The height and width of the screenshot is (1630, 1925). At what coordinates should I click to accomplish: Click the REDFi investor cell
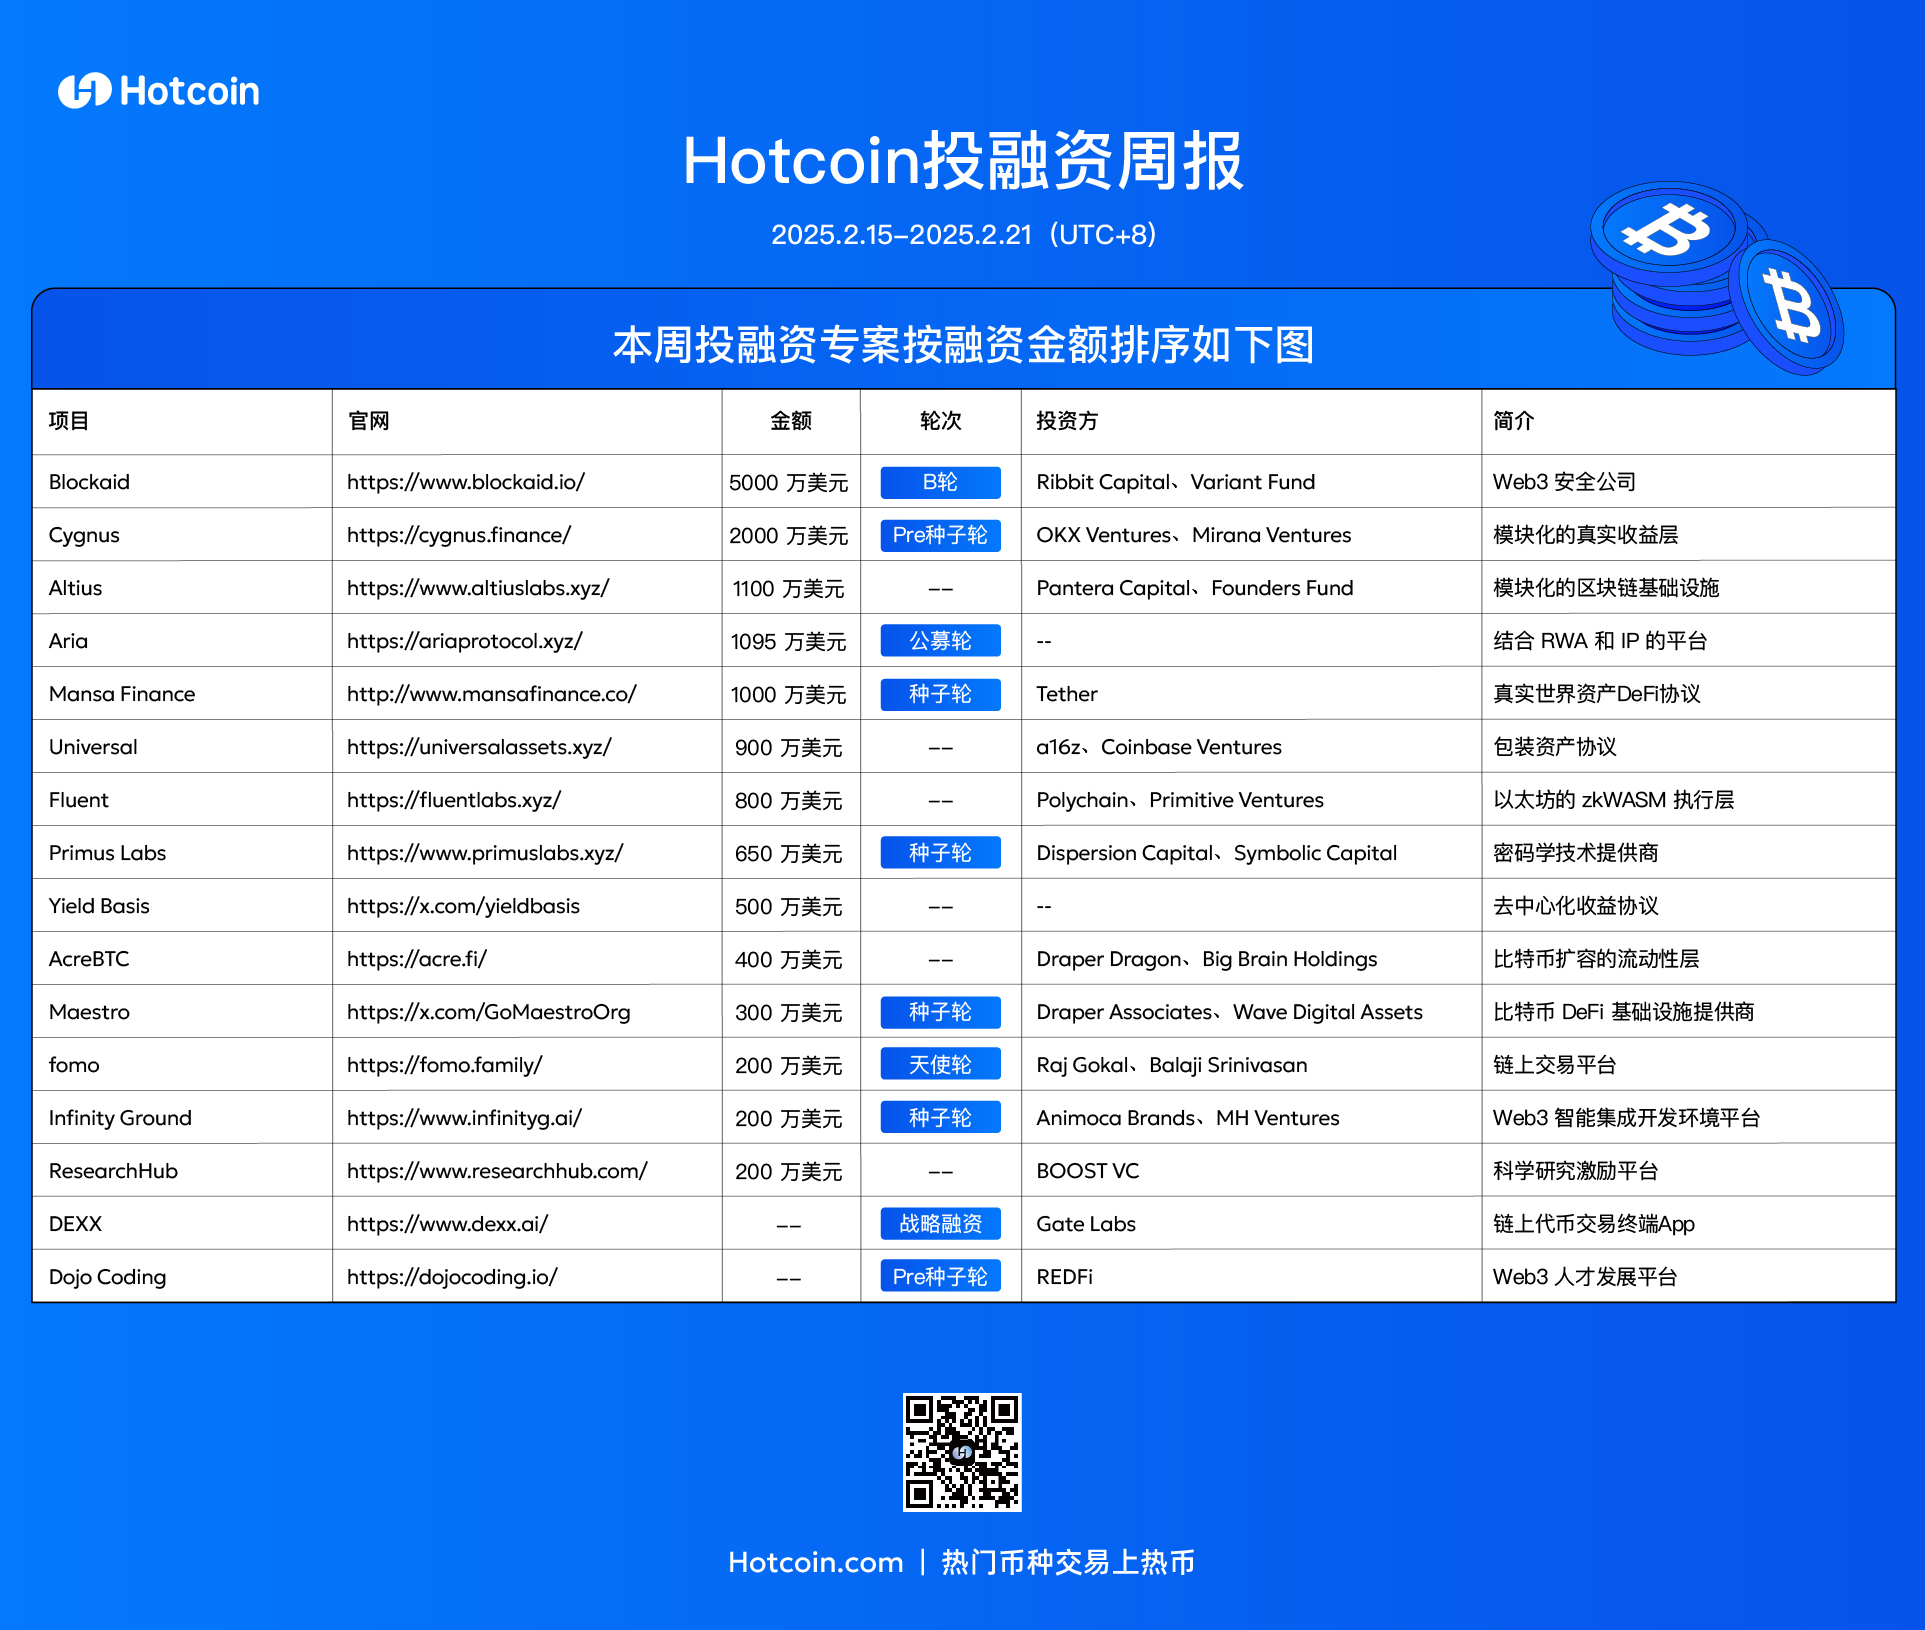1065,1277
